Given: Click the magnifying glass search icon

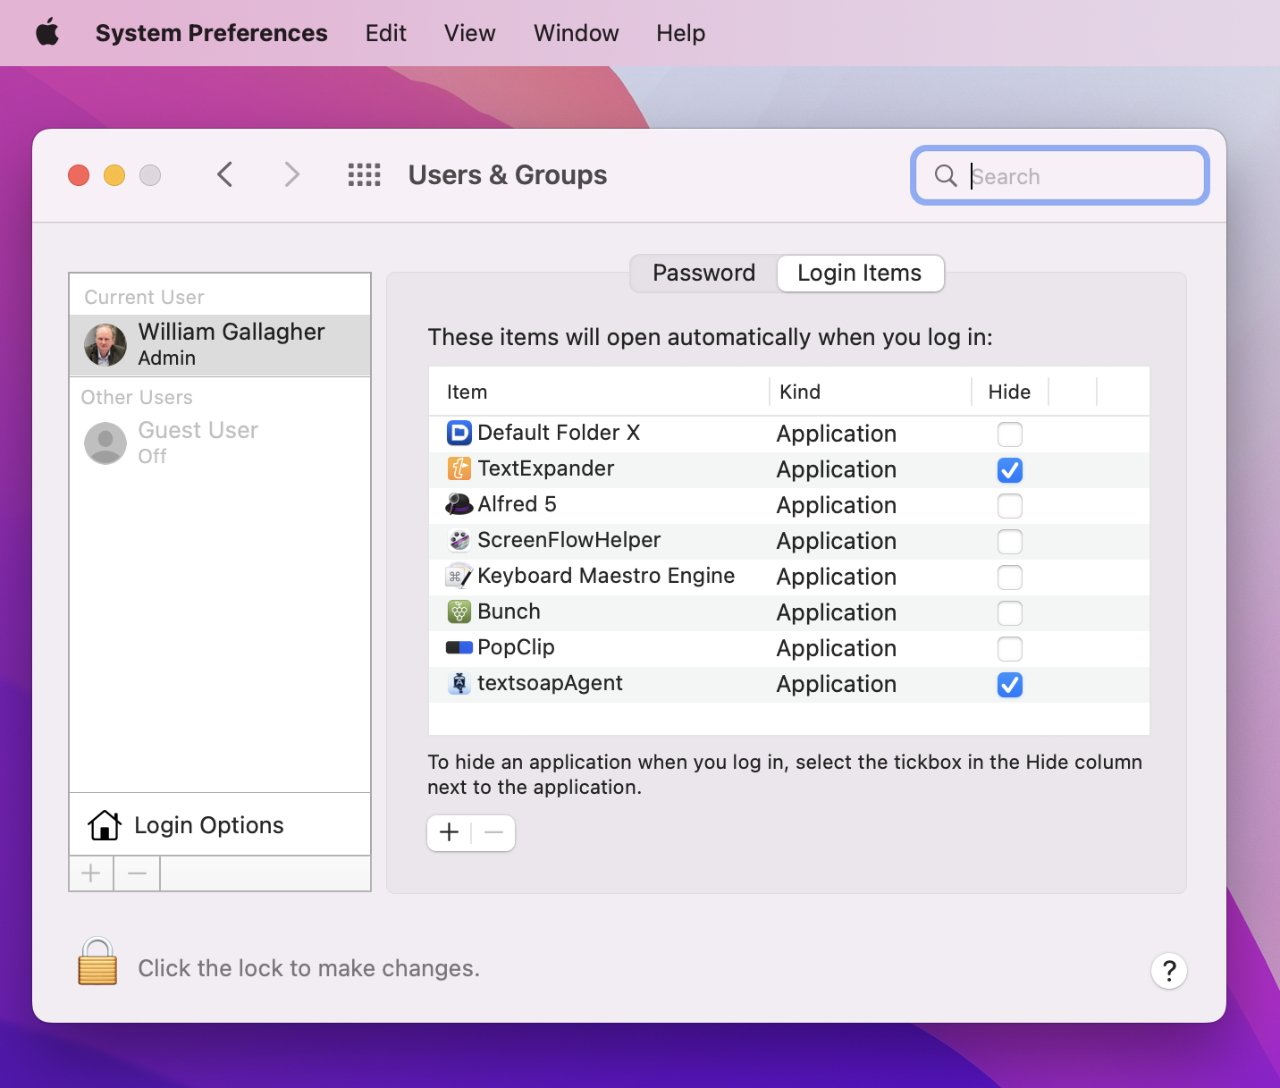Looking at the screenshot, I should pyautogui.click(x=945, y=176).
